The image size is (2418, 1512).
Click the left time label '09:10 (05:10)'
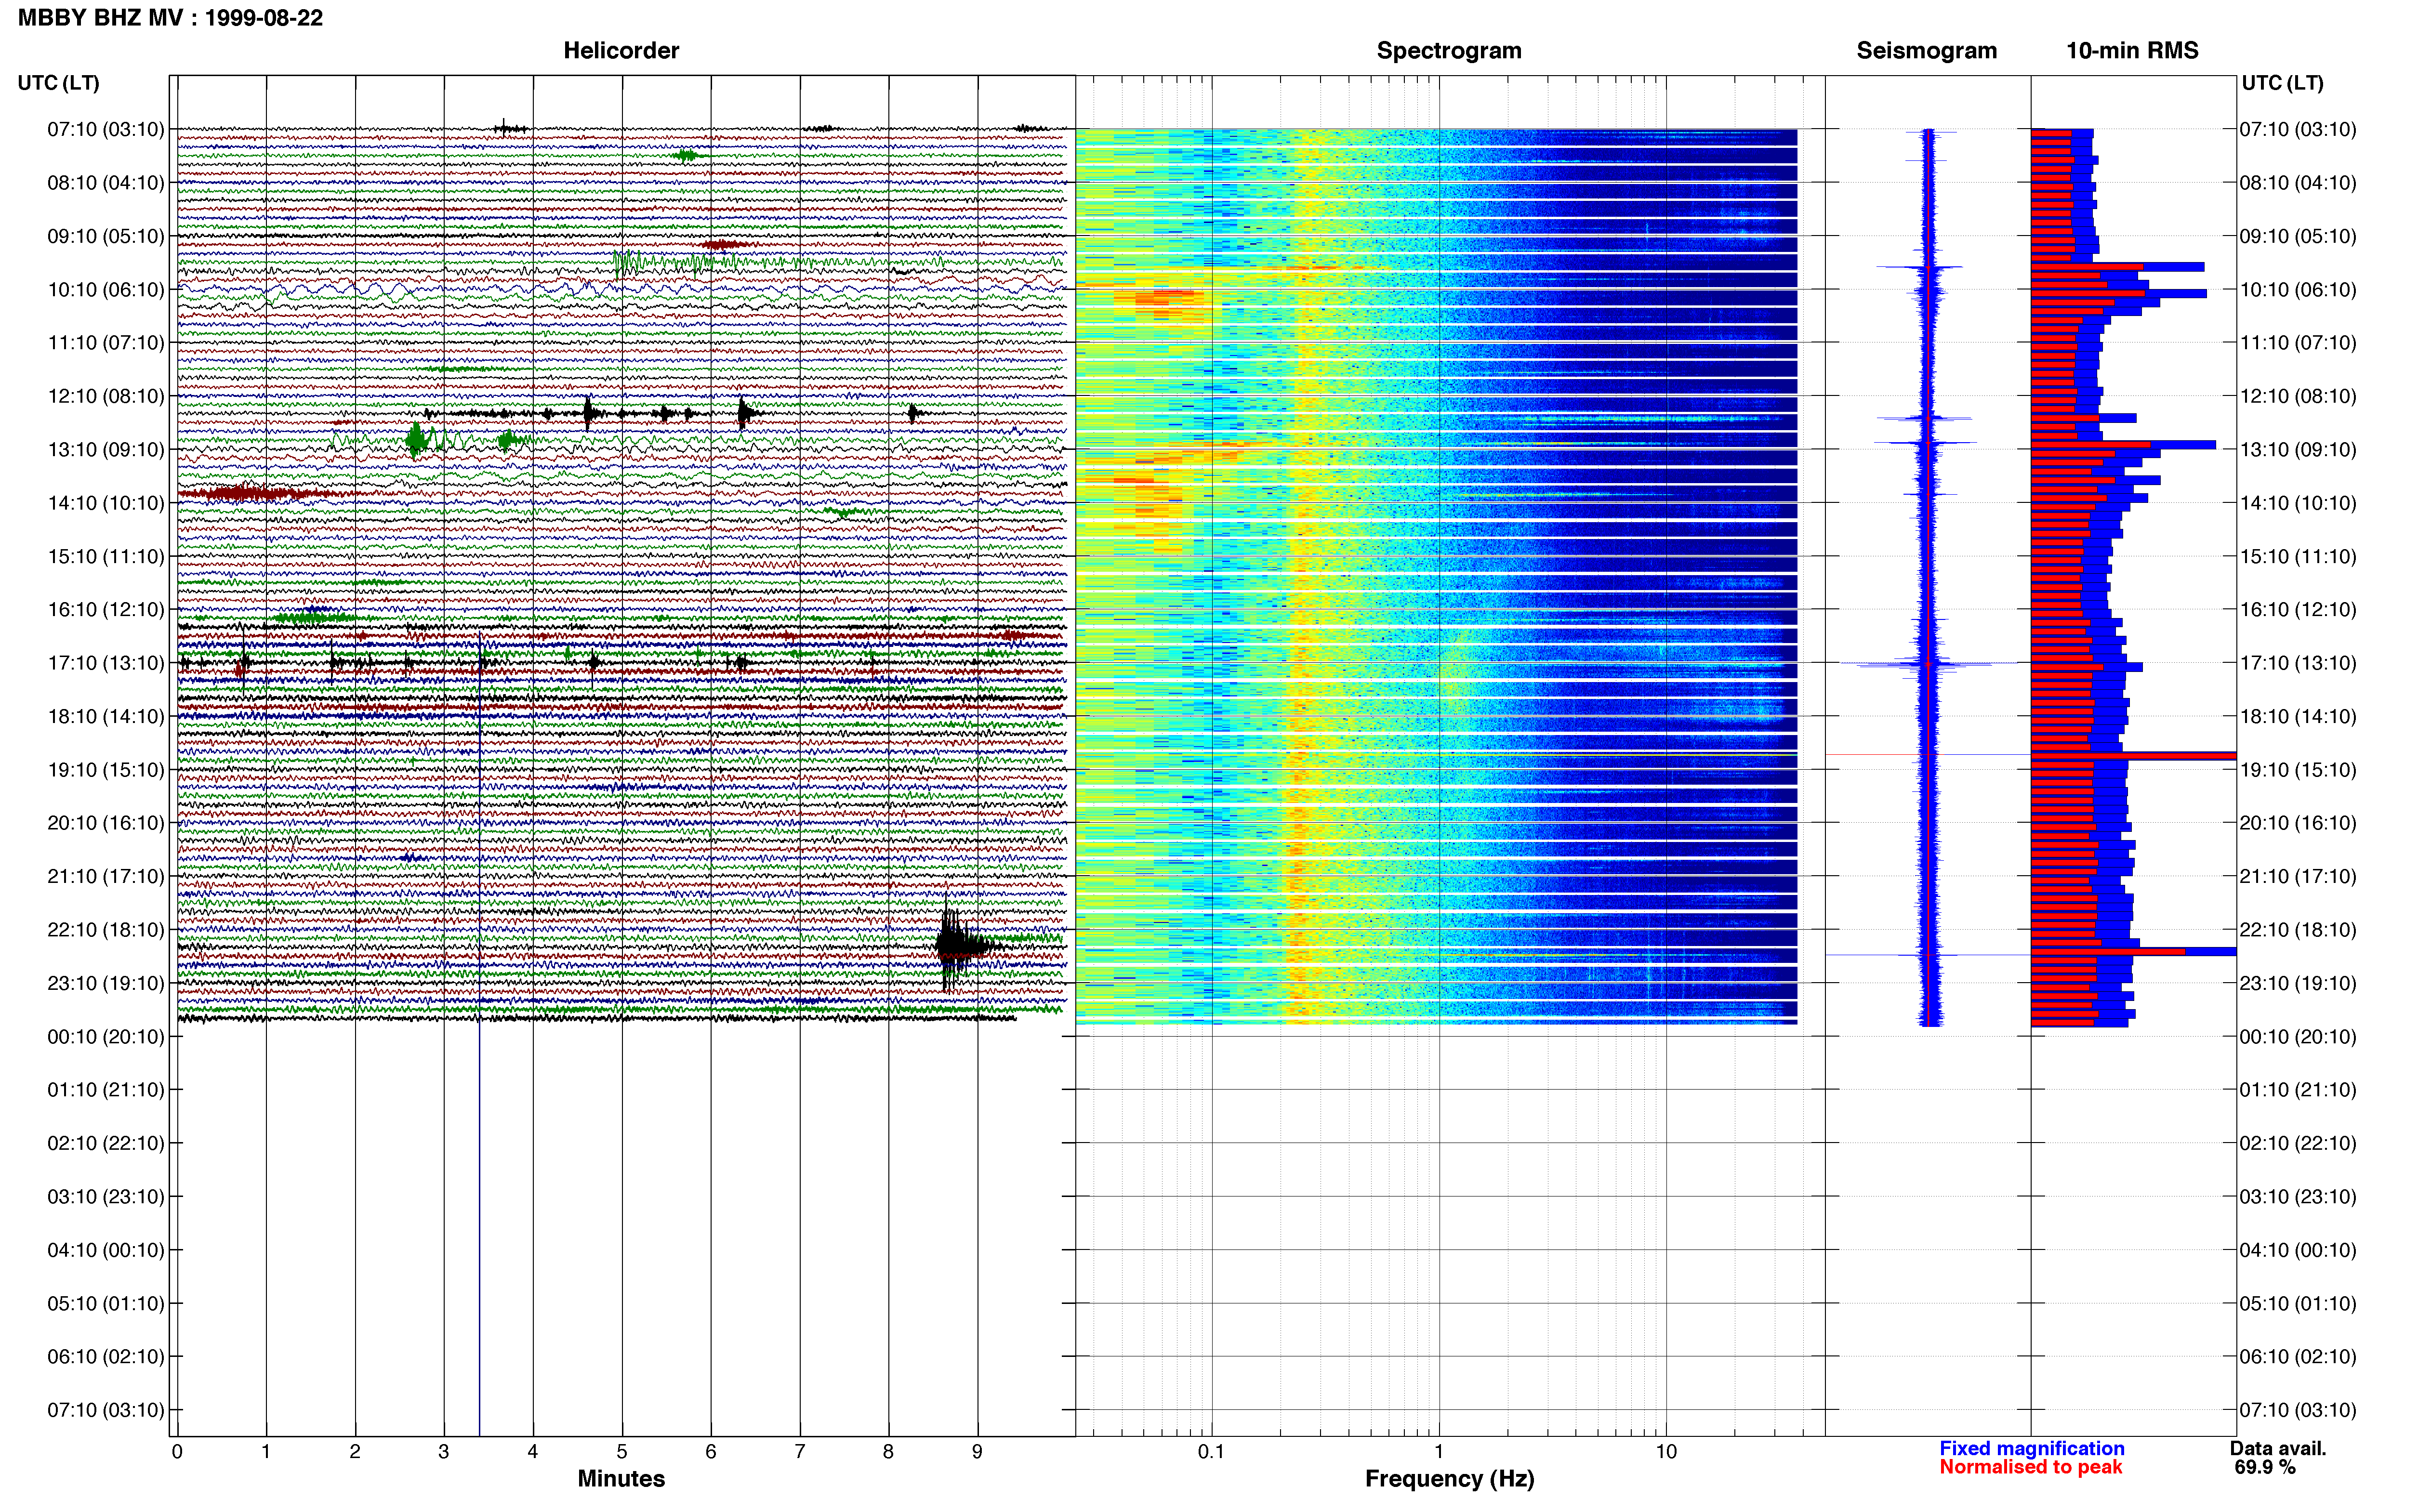point(106,236)
